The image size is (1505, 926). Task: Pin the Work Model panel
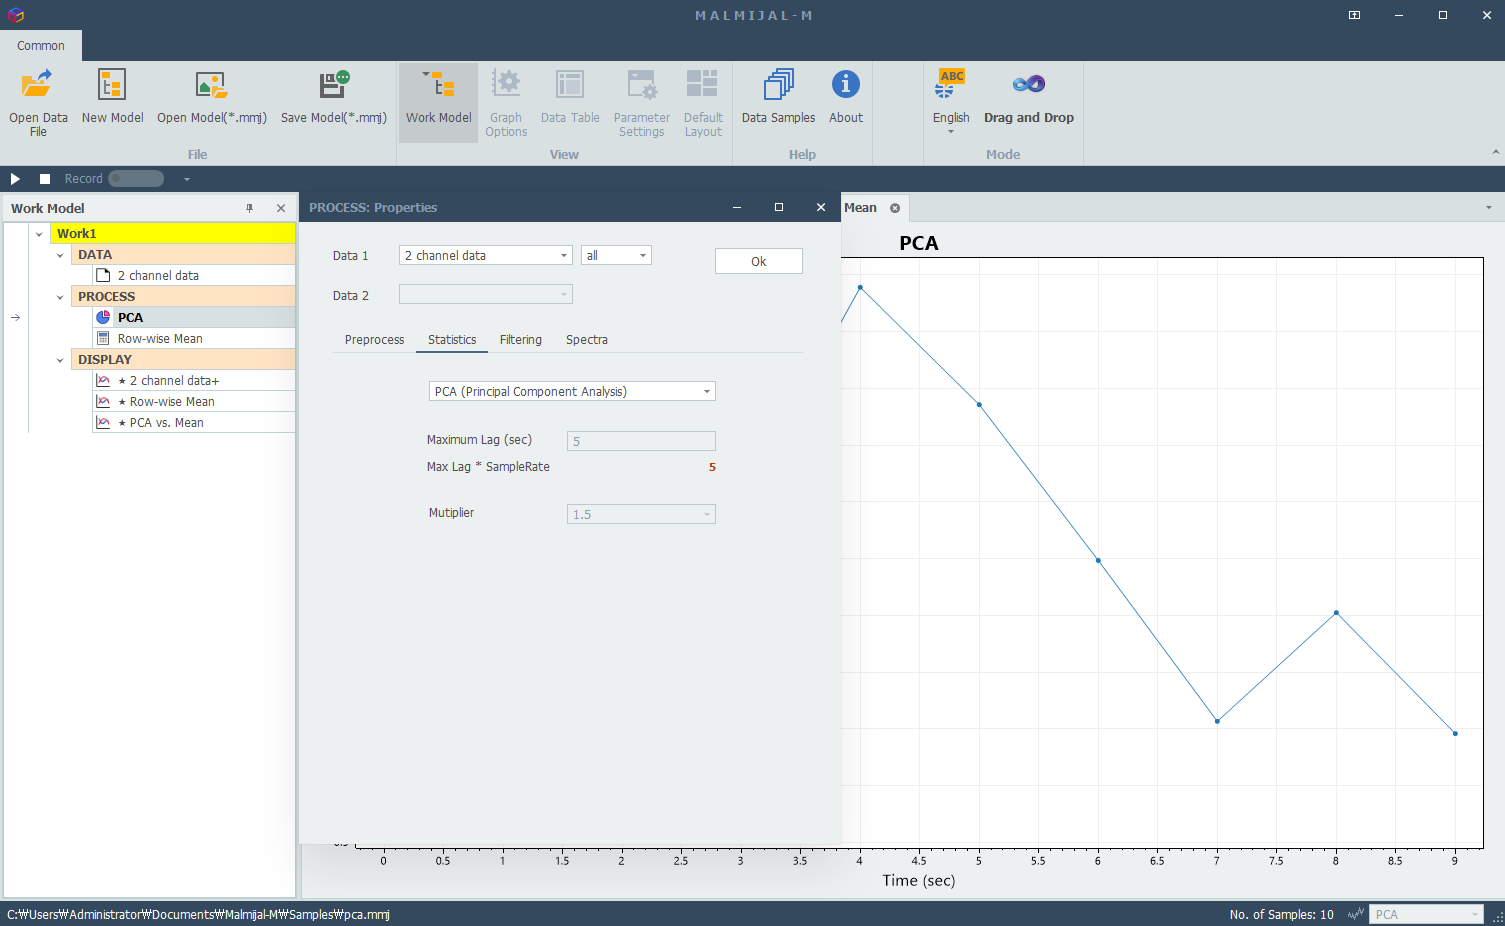[250, 208]
